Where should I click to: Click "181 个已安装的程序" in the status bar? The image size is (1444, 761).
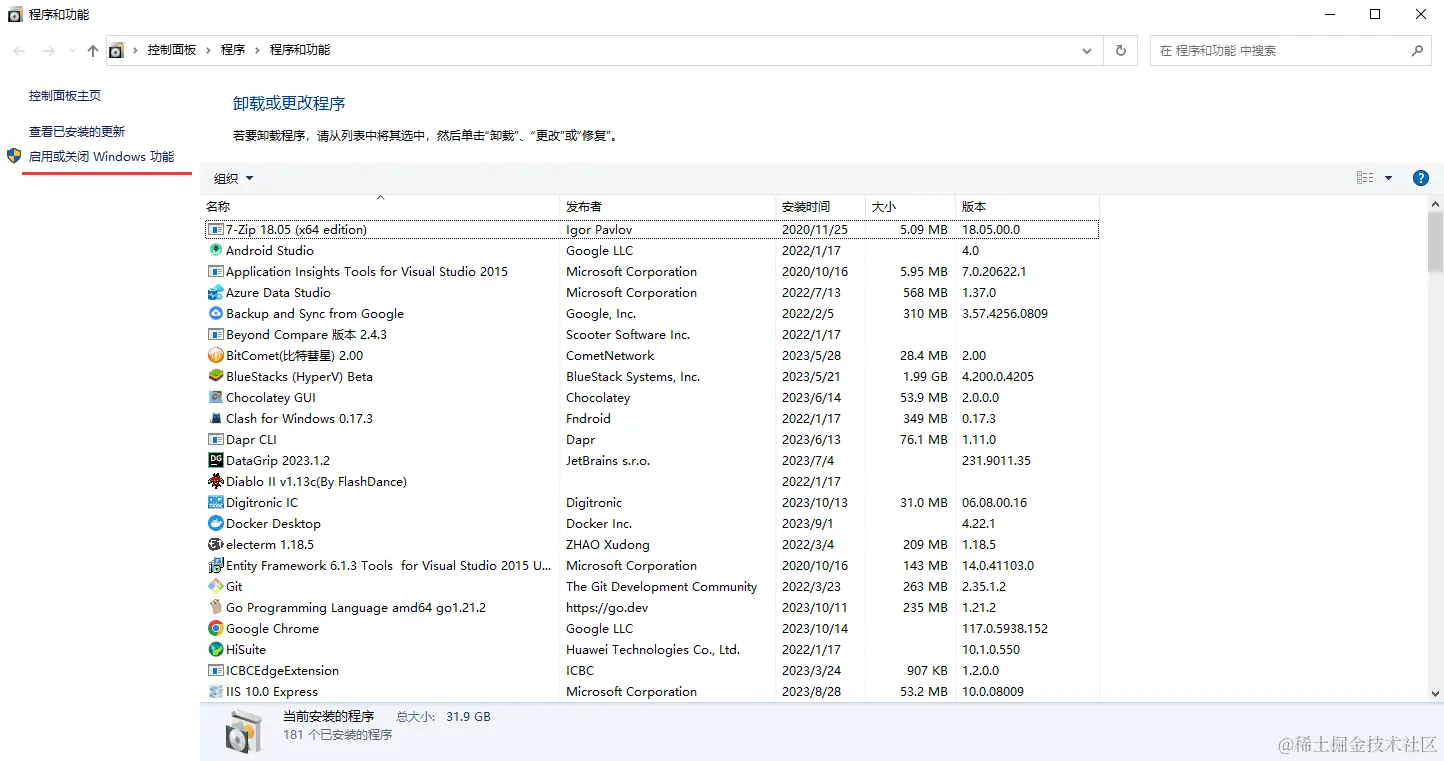click(x=337, y=735)
